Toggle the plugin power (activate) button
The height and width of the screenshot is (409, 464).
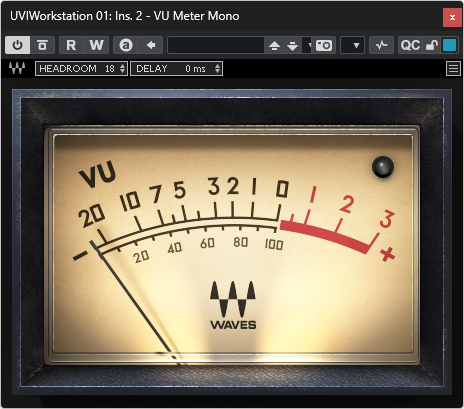click(17, 45)
